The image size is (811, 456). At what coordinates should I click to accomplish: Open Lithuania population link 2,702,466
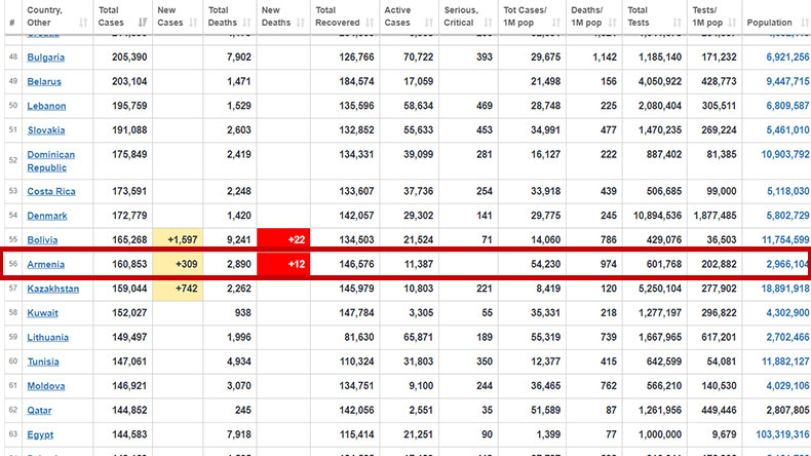point(788,337)
